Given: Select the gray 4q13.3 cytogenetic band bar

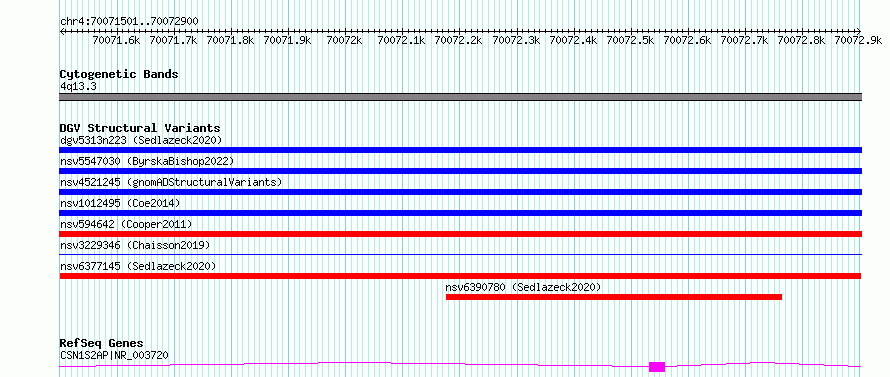Looking at the screenshot, I should 460,97.
